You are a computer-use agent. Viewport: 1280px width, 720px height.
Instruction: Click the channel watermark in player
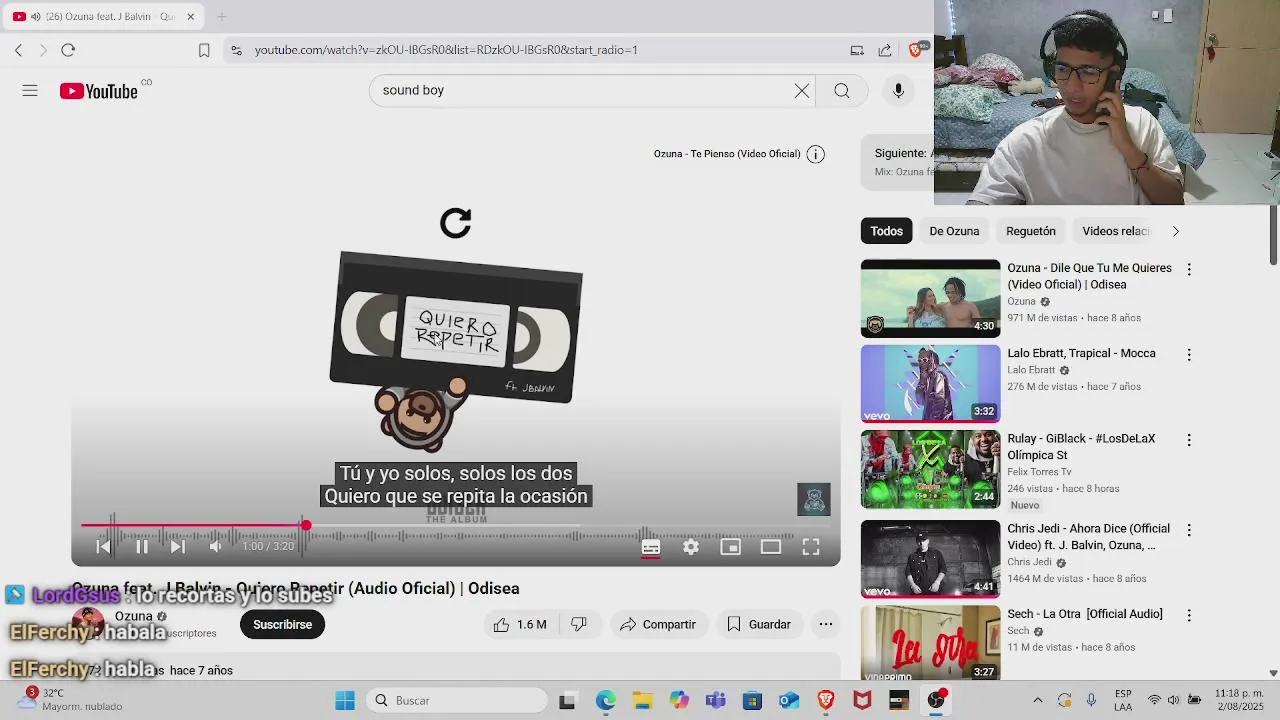814,500
